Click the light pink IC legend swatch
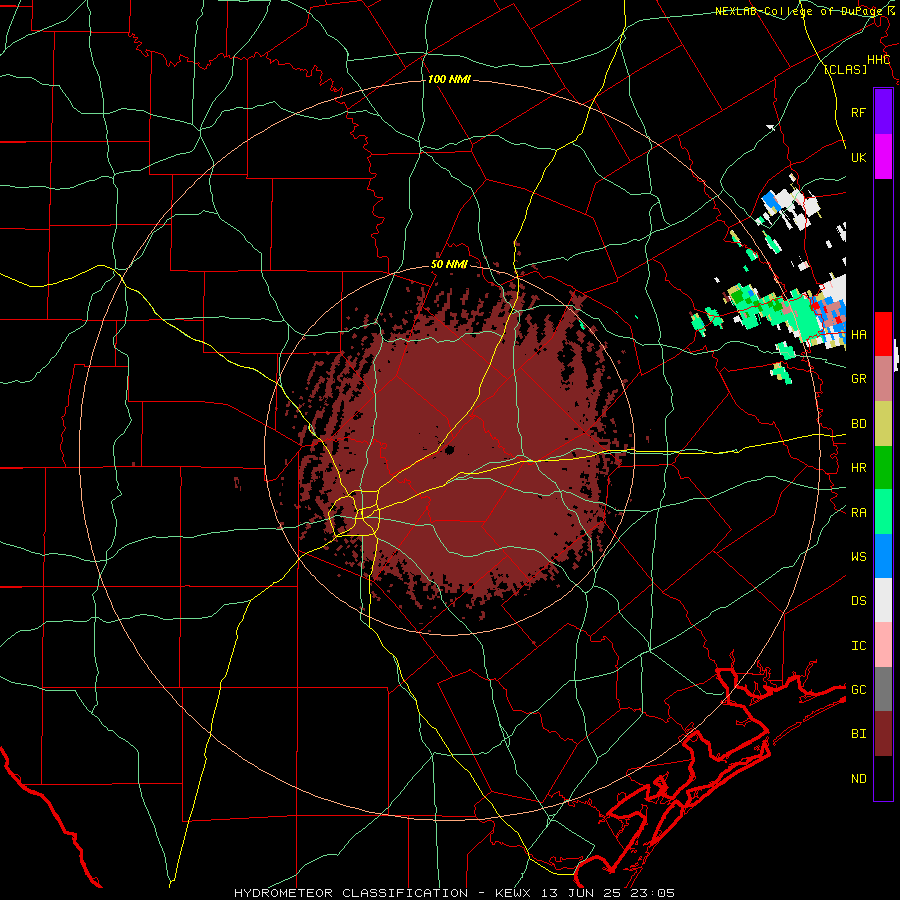The width and height of the screenshot is (900, 900). pyautogui.click(x=883, y=645)
